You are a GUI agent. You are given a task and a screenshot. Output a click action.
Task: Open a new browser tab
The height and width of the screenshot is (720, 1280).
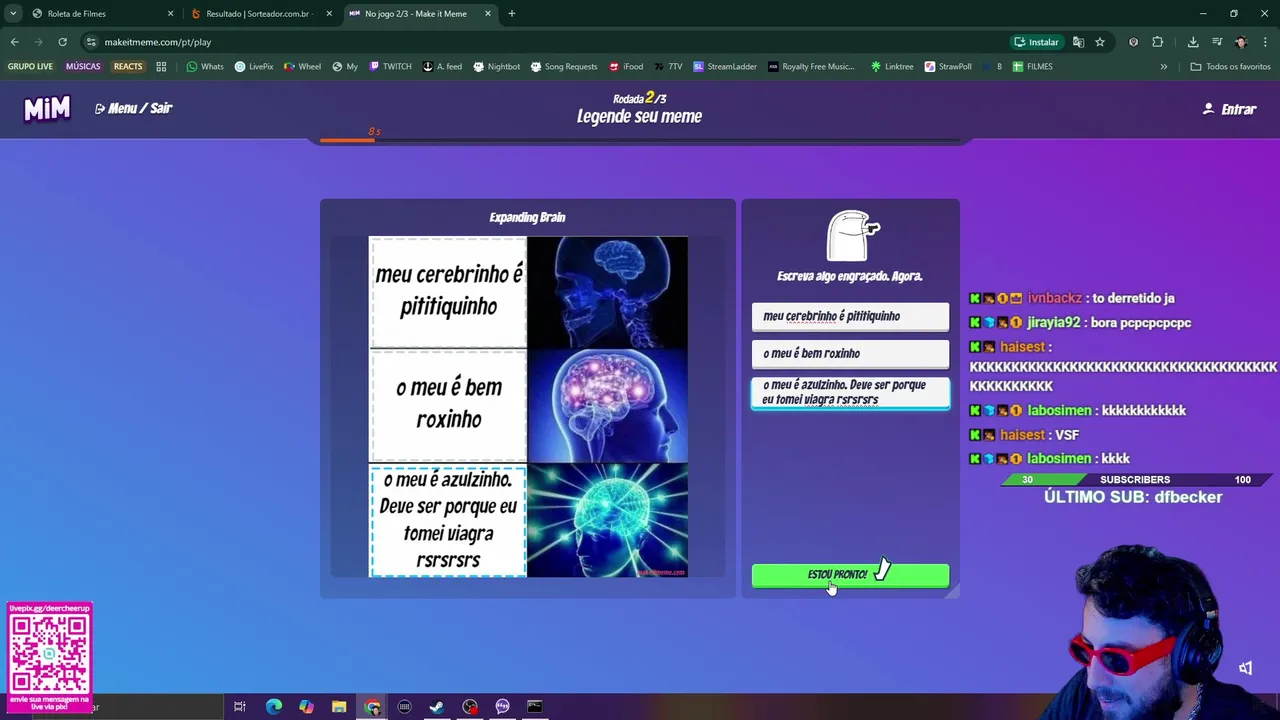pos(511,14)
